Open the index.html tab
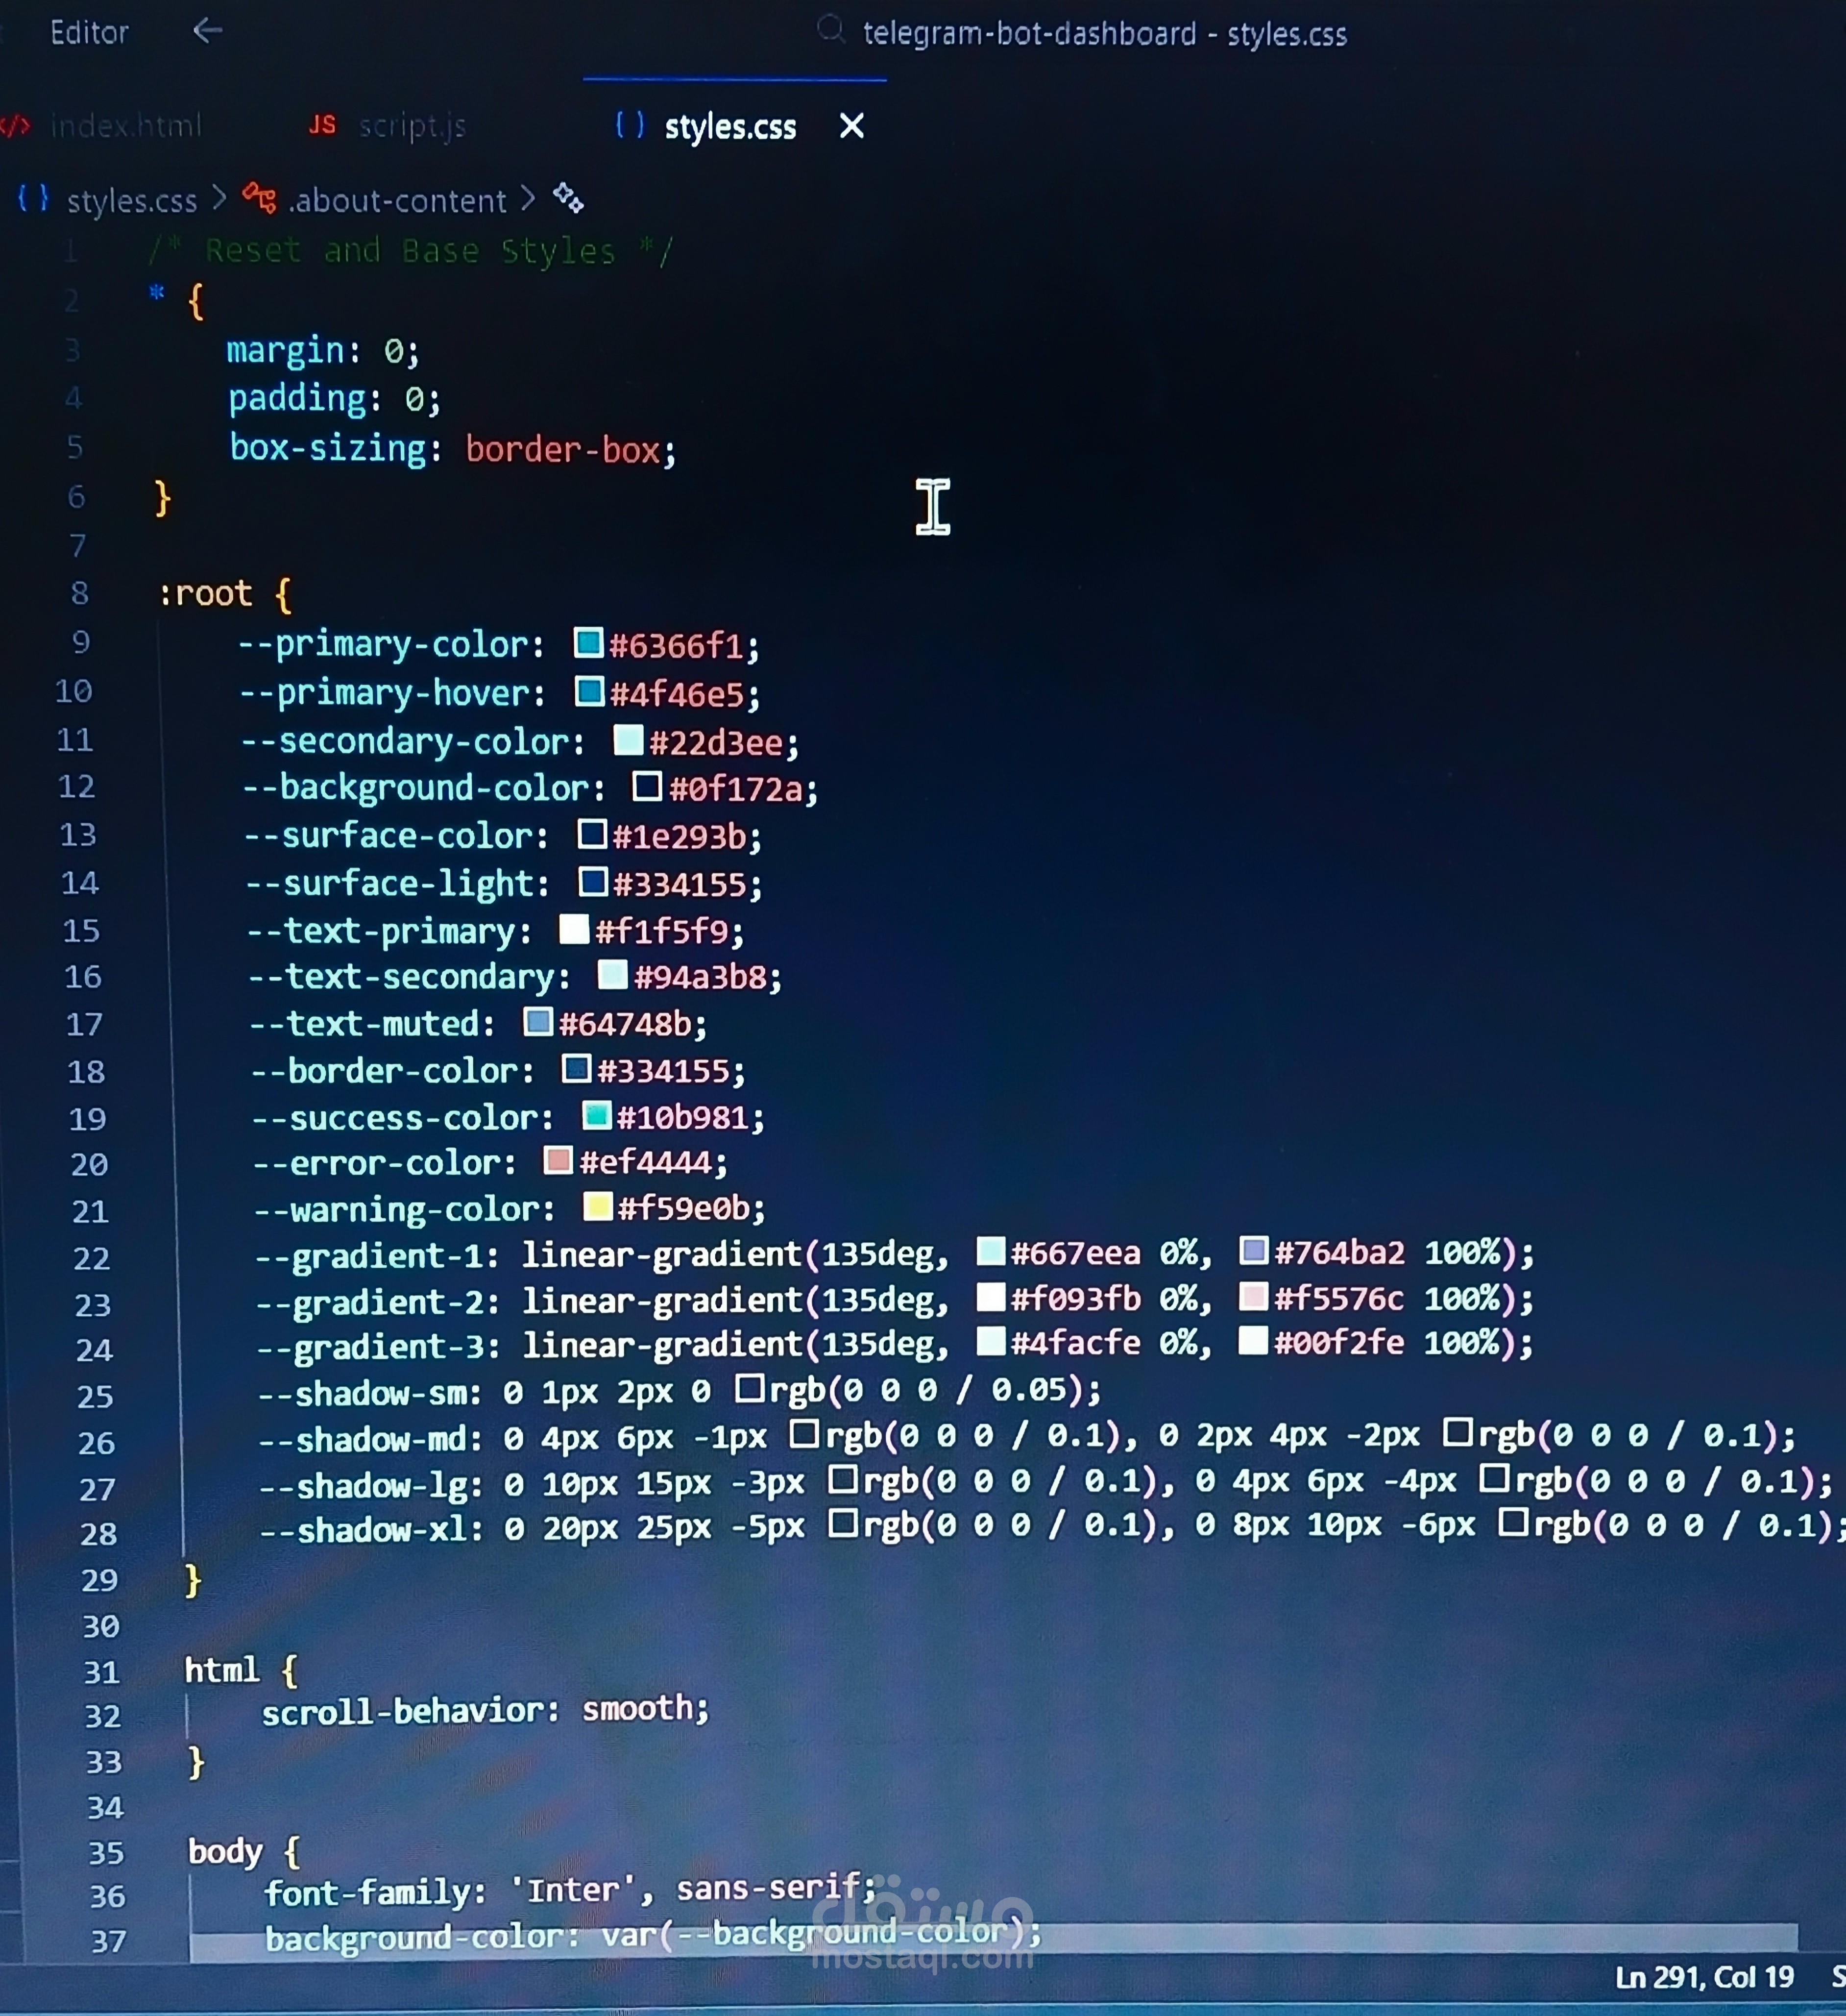This screenshot has height=2016, width=1846. click(126, 126)
